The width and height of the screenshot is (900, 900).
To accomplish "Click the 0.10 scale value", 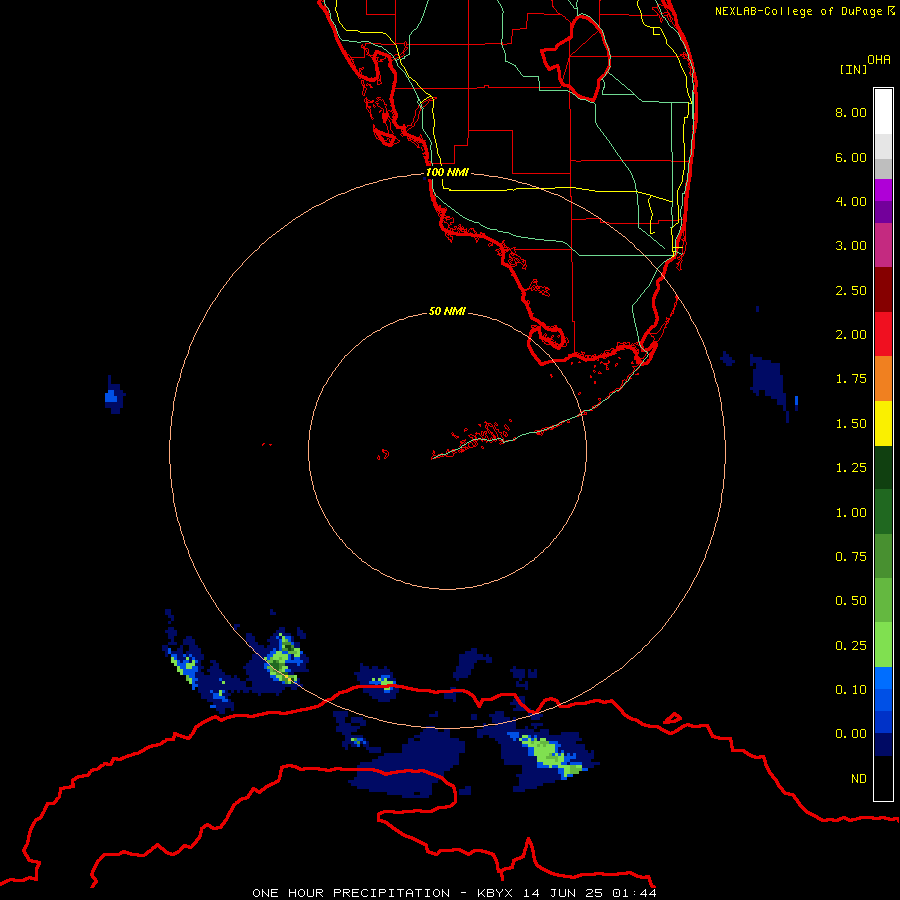I will 851,690.
